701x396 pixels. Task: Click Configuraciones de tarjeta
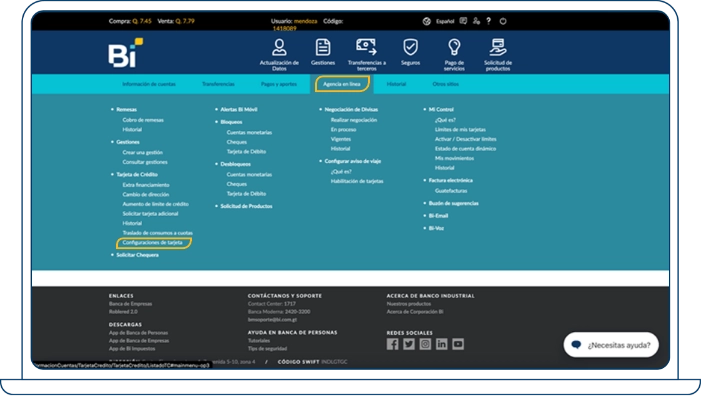coord(152,243)
